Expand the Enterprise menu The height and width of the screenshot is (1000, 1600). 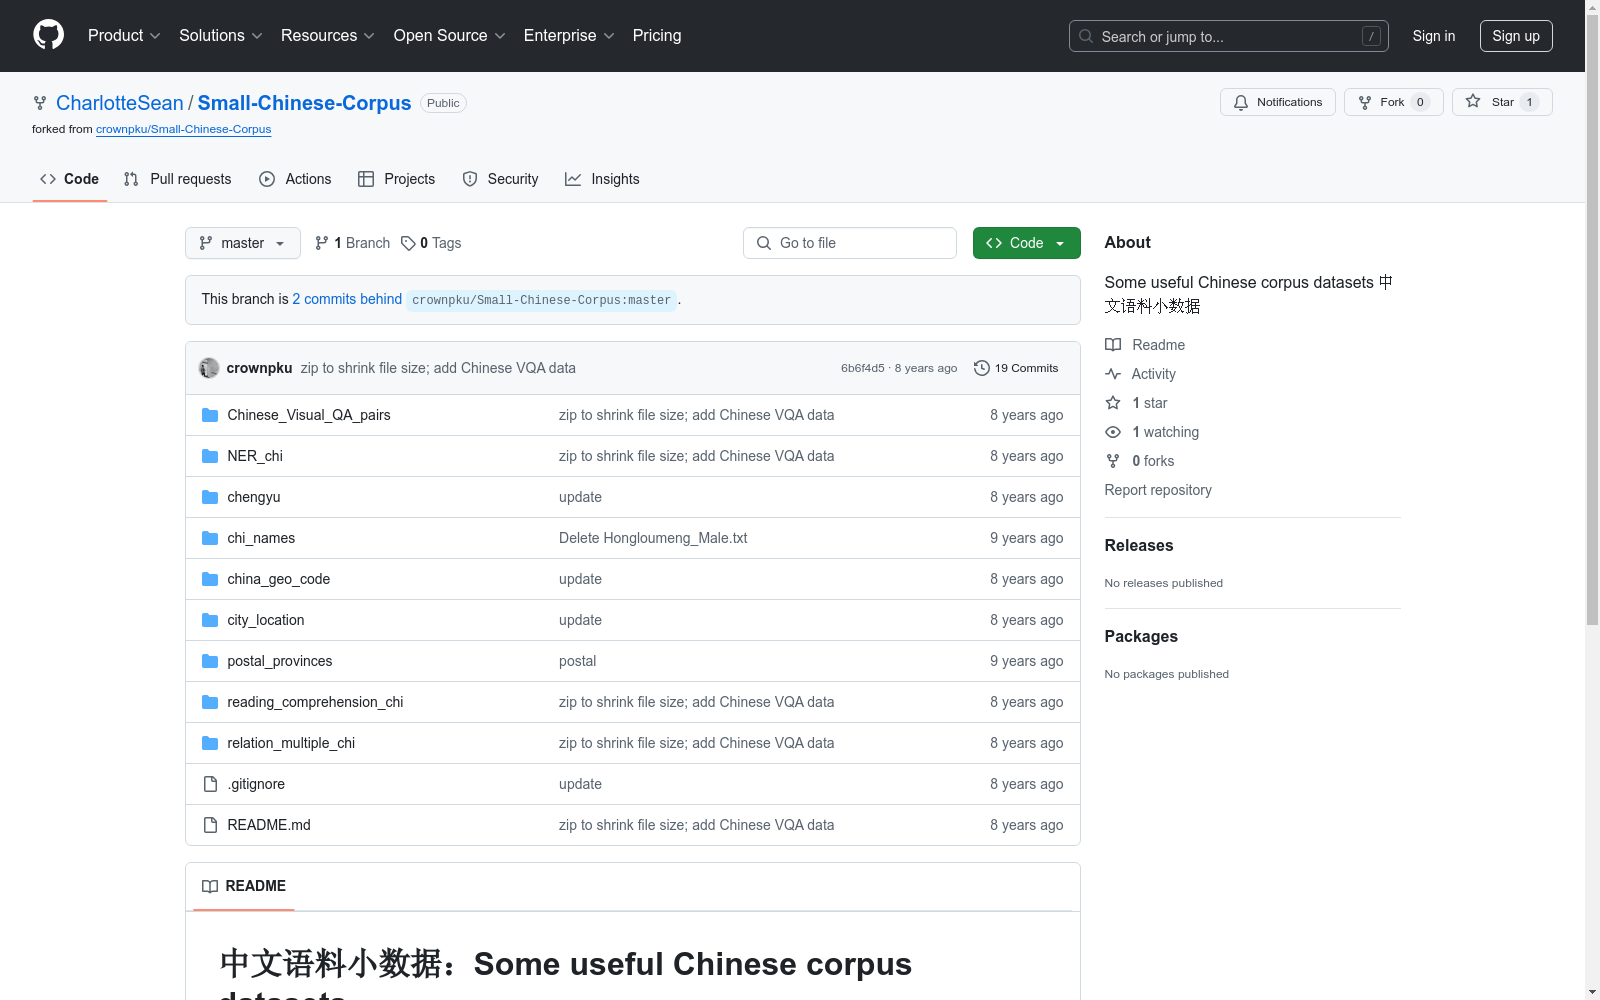click(569, 35)
